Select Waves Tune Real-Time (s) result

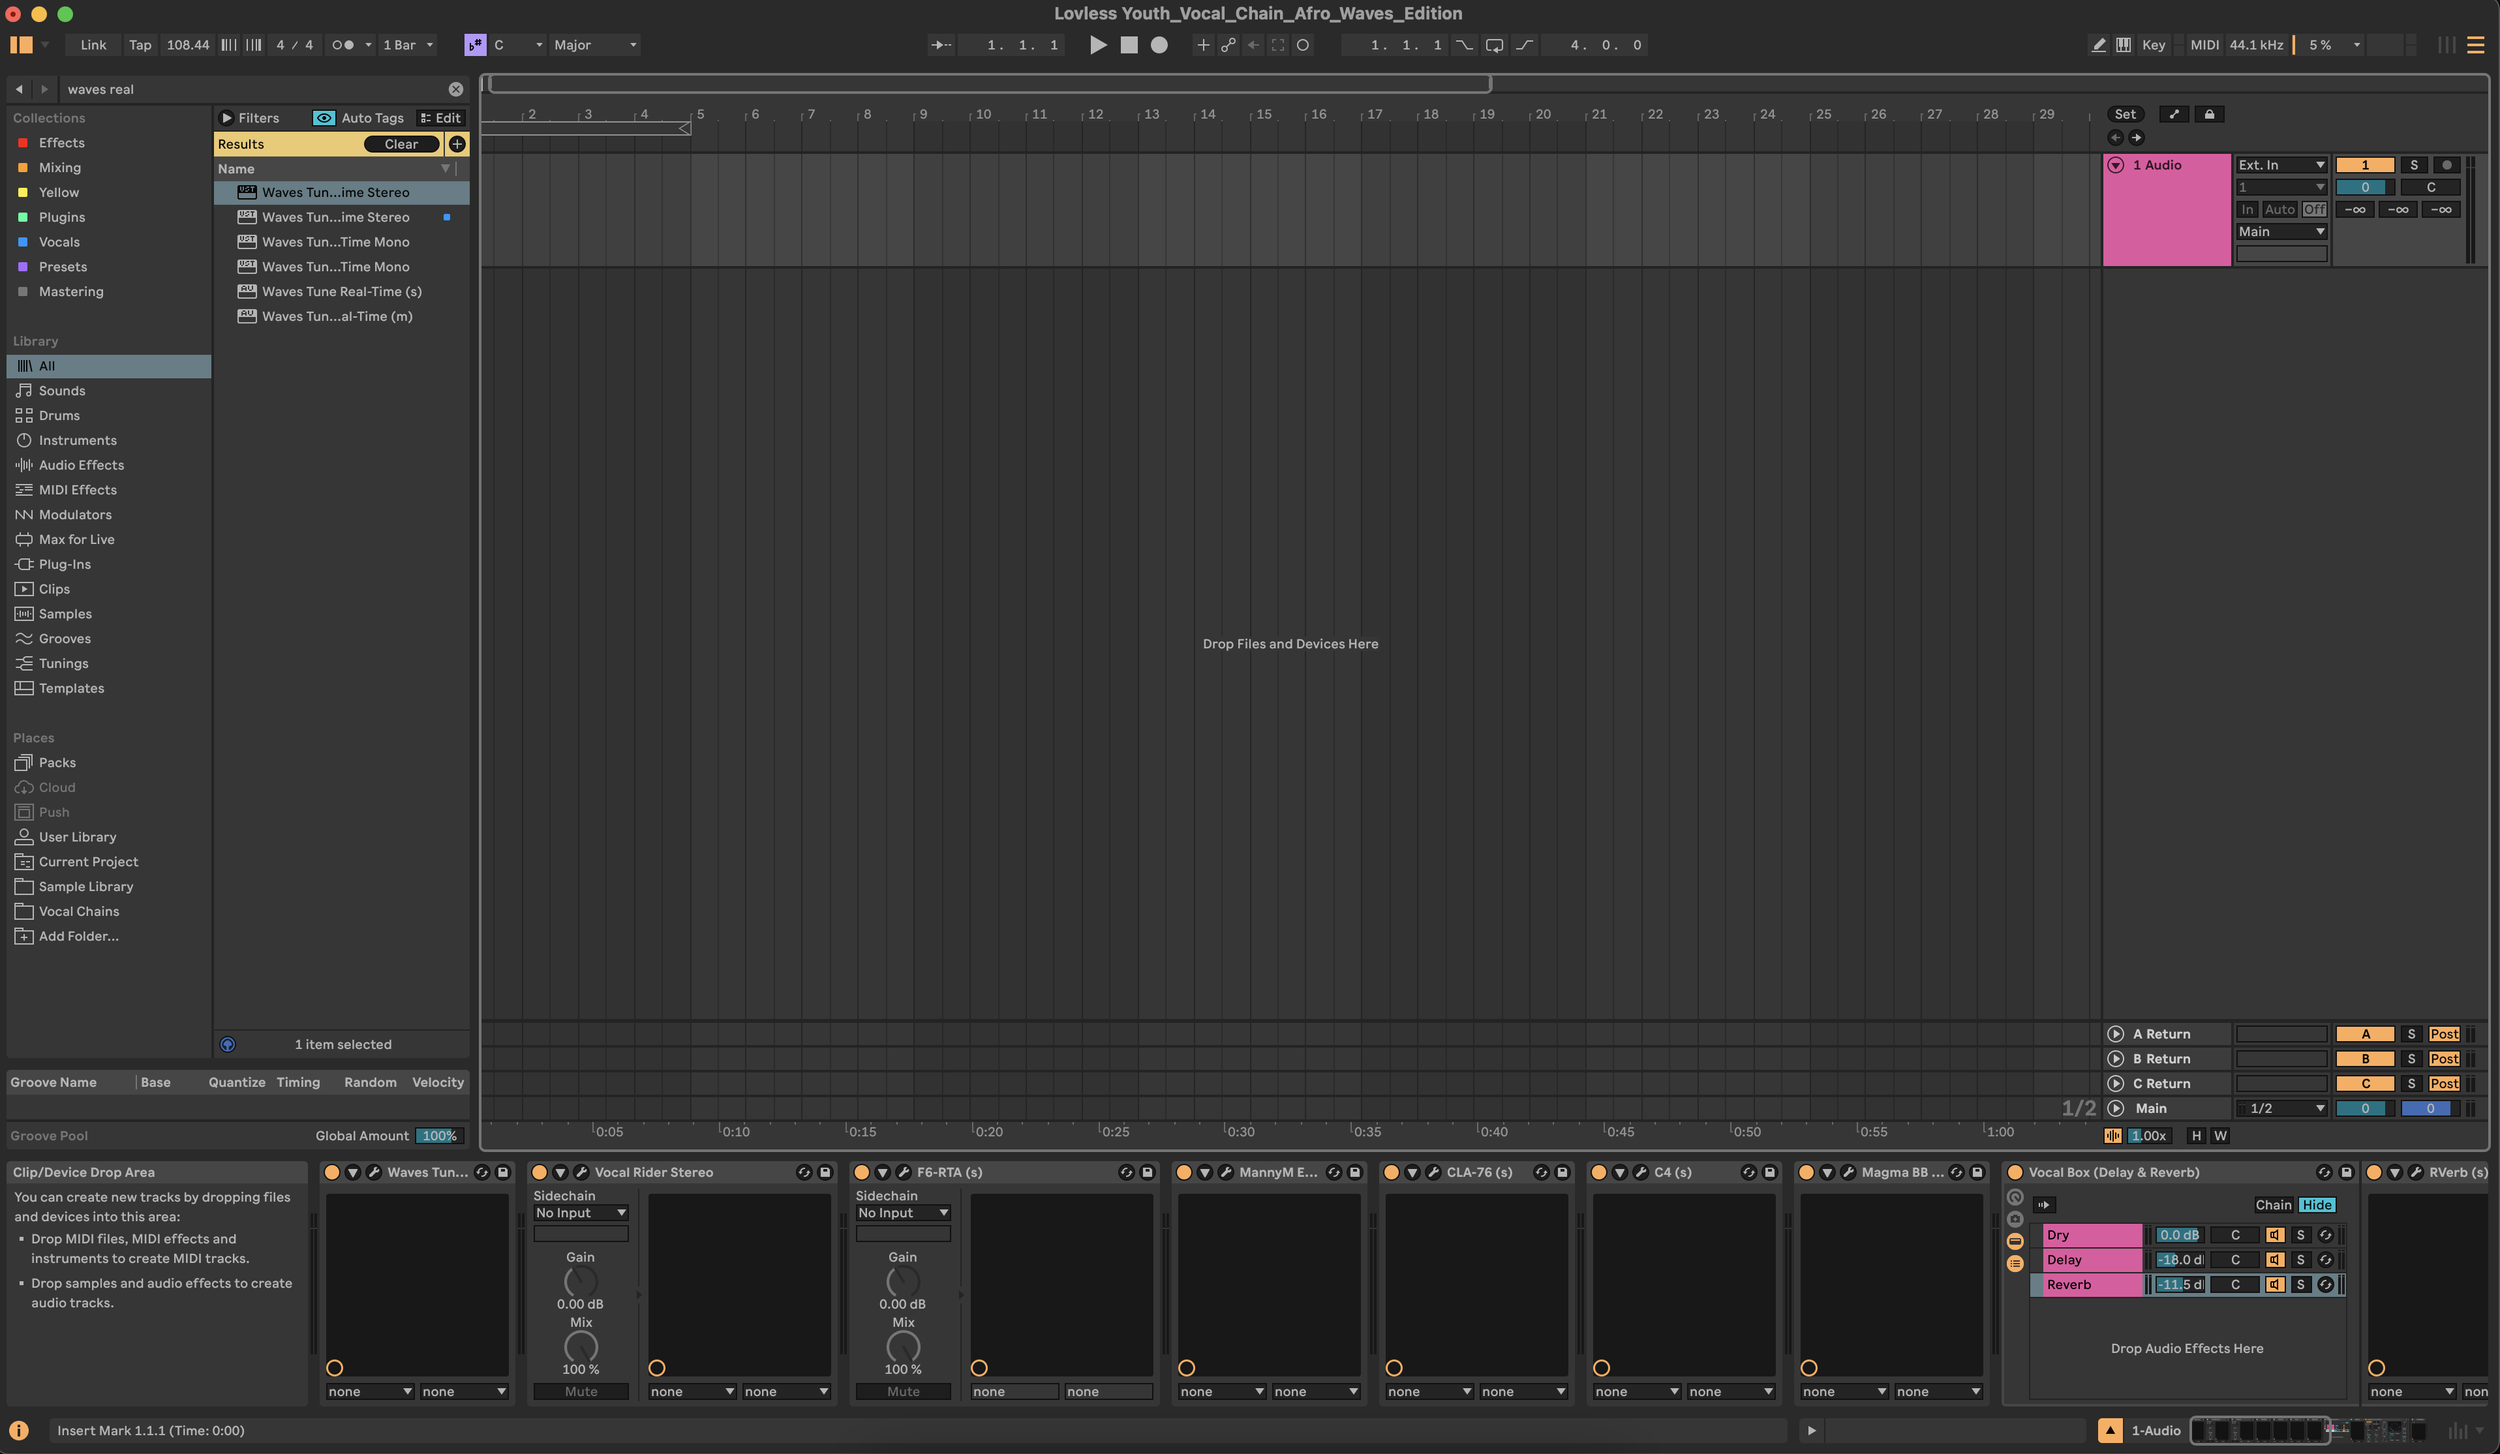(x=341, y=291)
